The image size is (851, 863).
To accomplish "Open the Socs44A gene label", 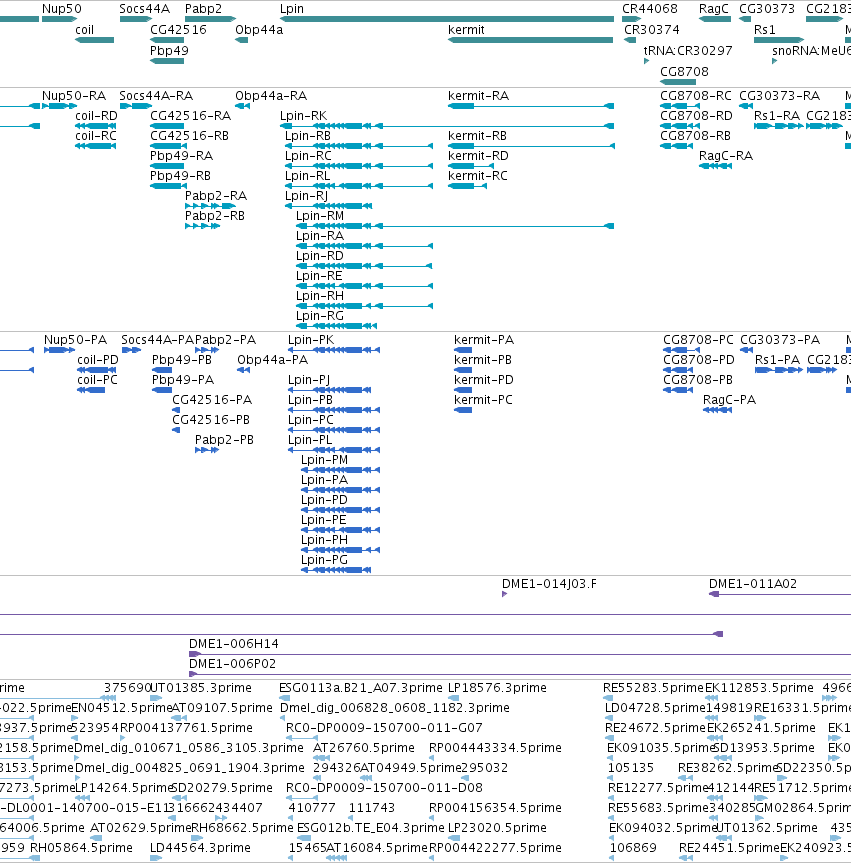I will tap(145, 9).
